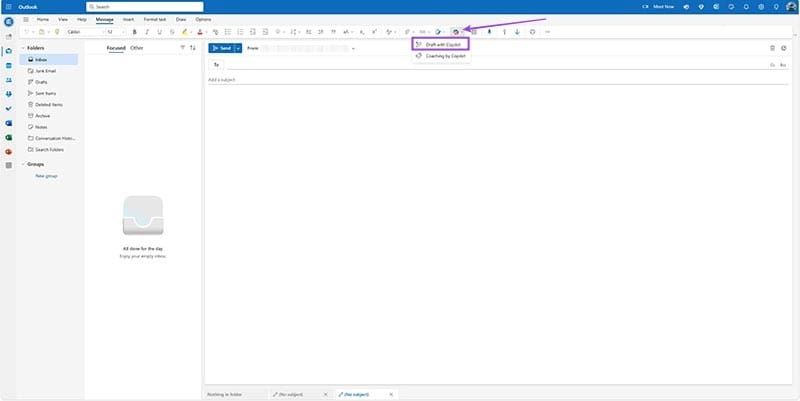Viewport: 800px width, 401px height.
Task: Click the Copilot ribbon icon
Action: pyautogui.click(x=456, y=32)
